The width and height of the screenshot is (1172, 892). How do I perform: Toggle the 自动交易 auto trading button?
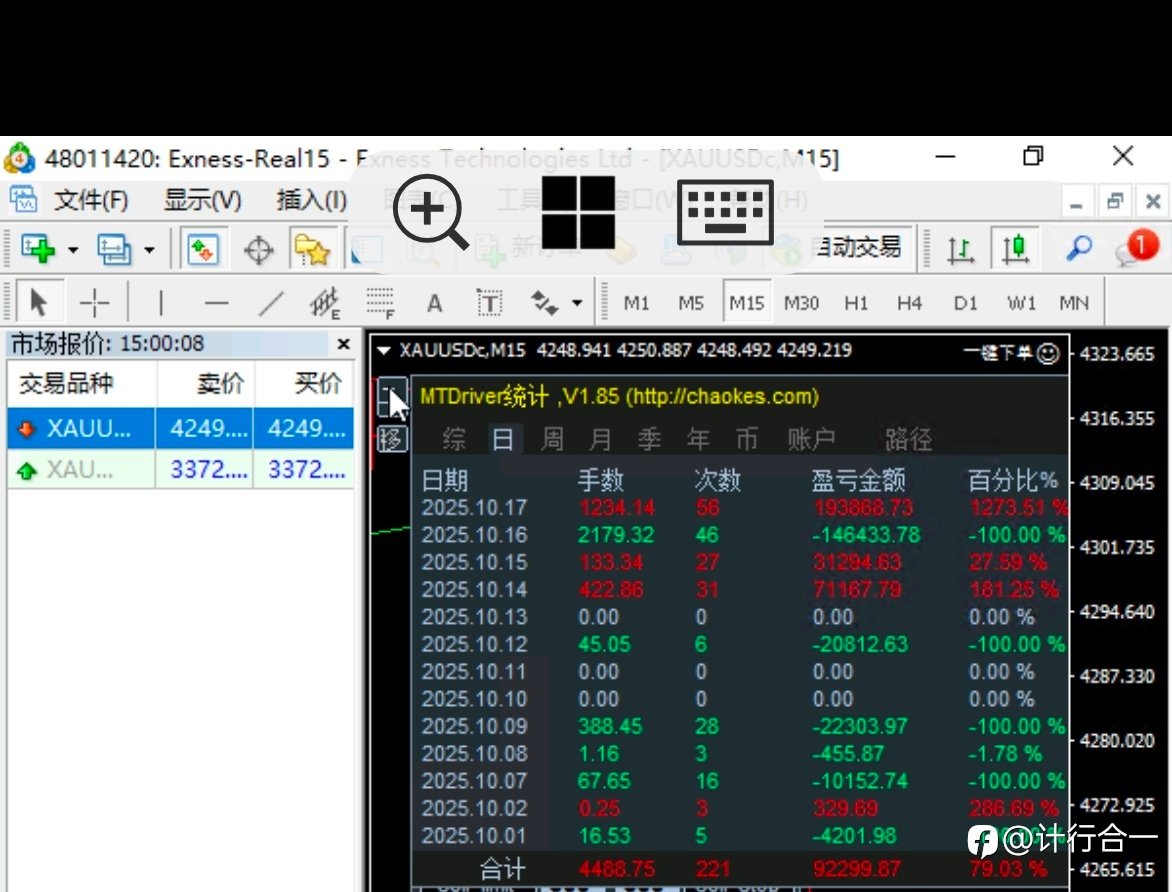tap(860, 247)
